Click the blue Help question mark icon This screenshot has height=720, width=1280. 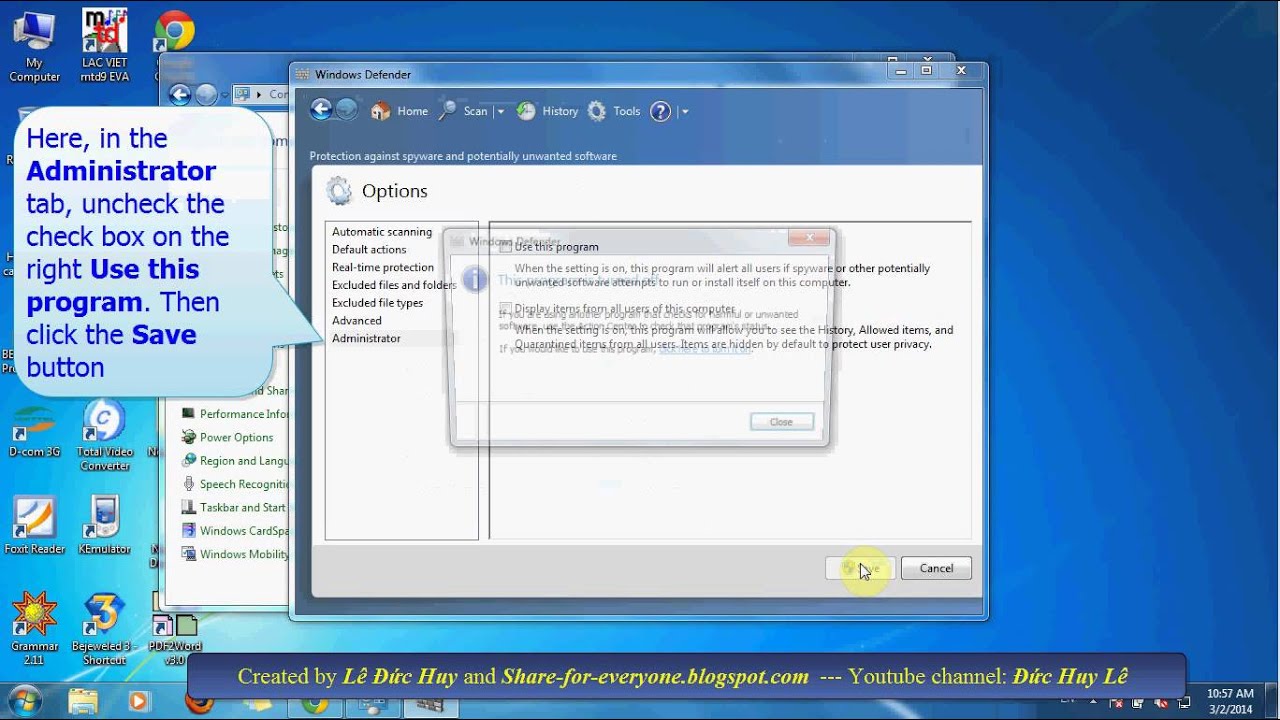(660, 111)
